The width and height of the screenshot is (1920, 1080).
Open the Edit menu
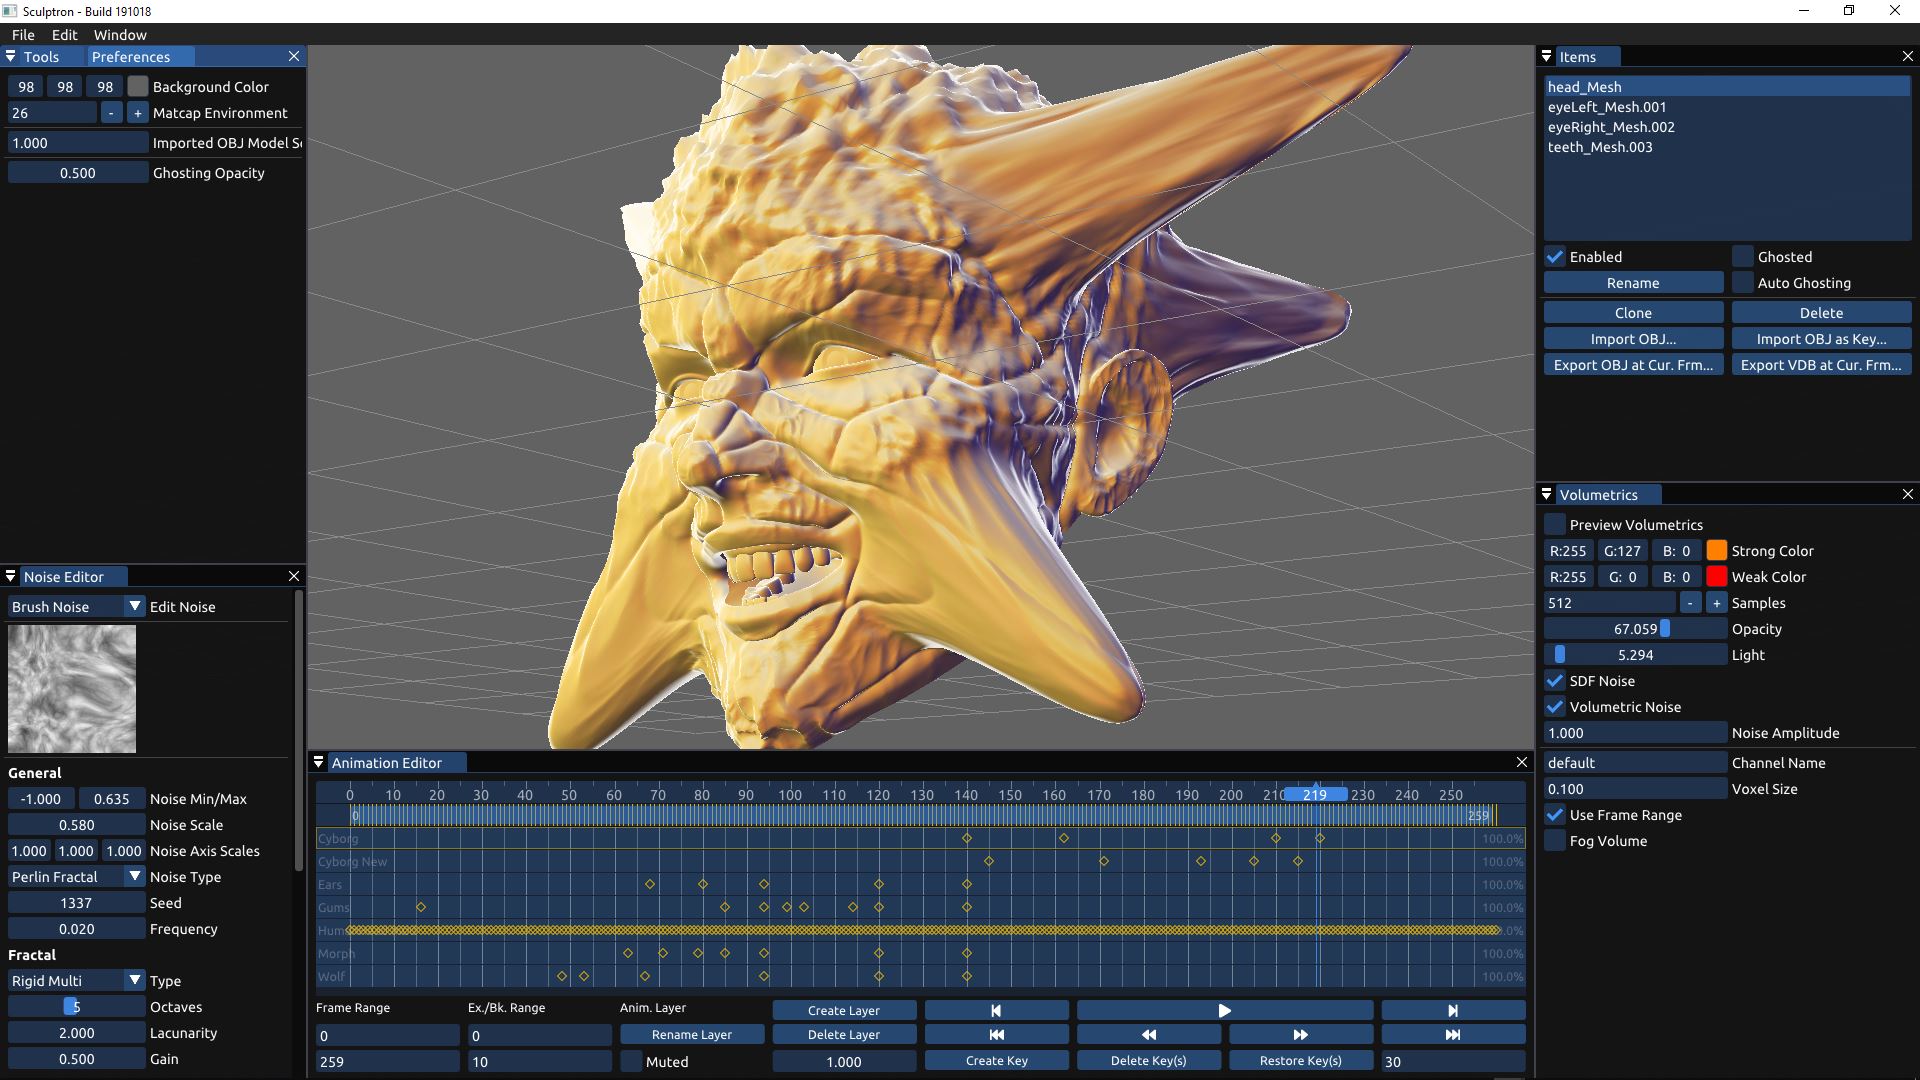point(64,35)
